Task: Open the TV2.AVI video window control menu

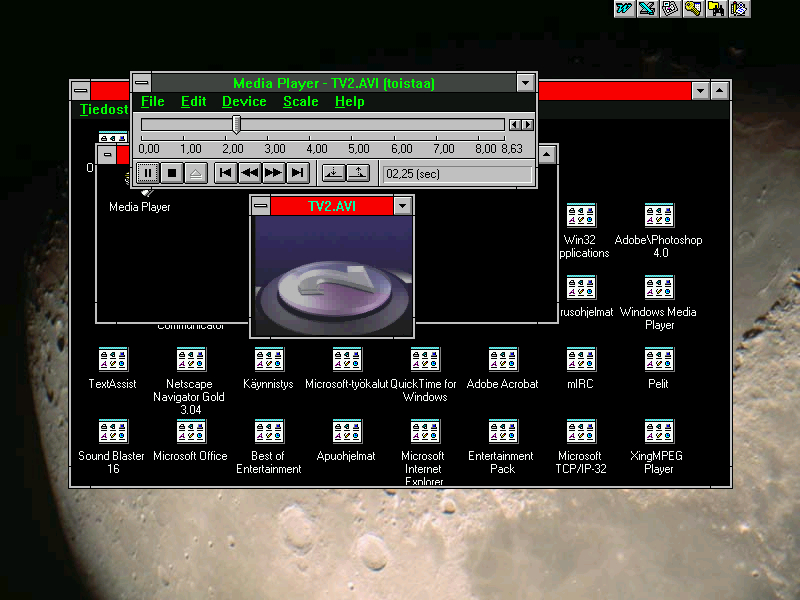Action: [x=260, y=206]
